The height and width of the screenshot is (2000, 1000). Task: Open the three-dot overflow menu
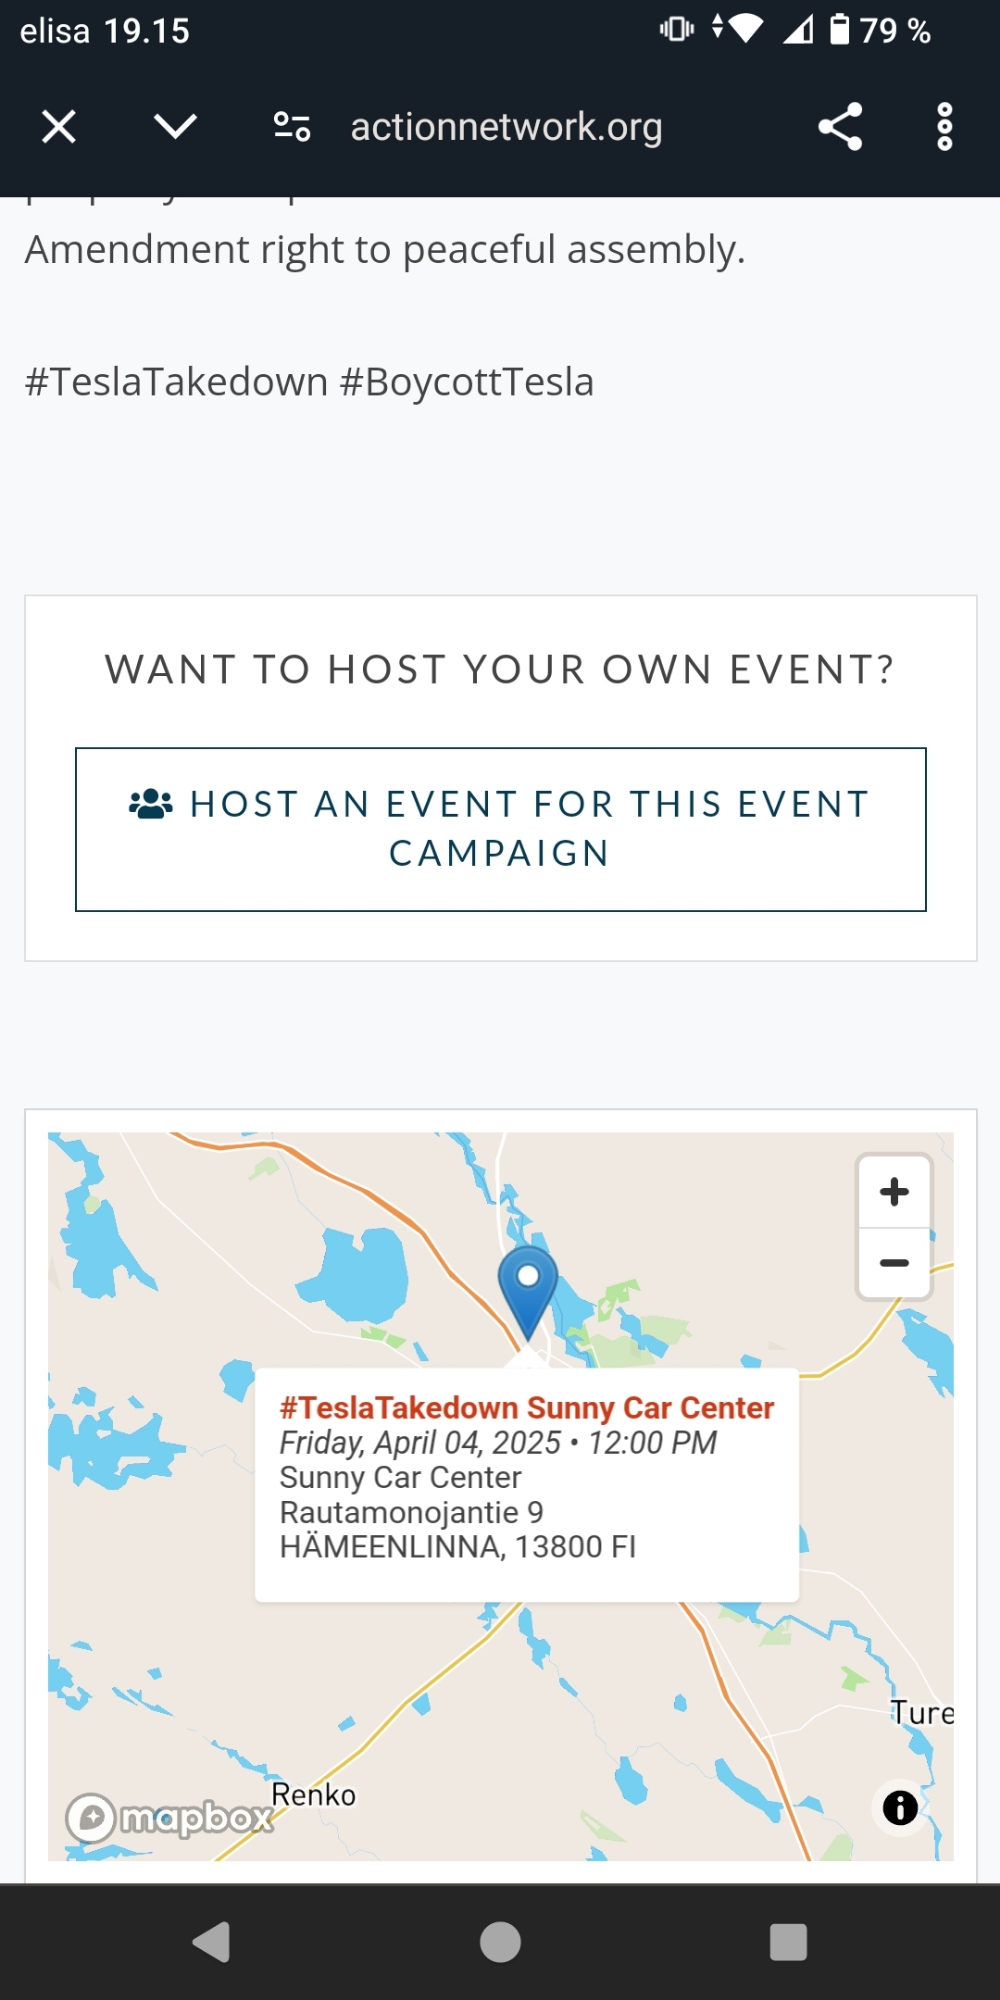point(944,127)
